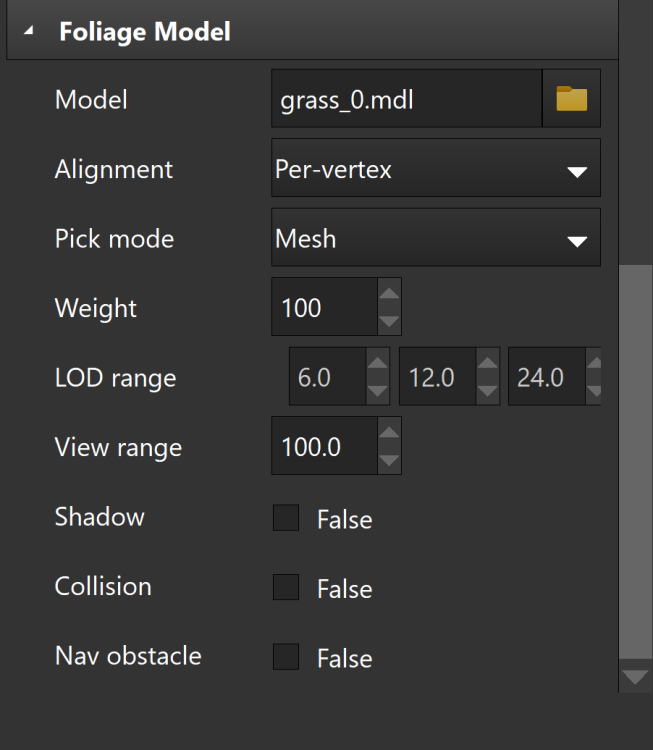
Task: Click the Model field grass_0.mdl
Action: tap(405, 98)
